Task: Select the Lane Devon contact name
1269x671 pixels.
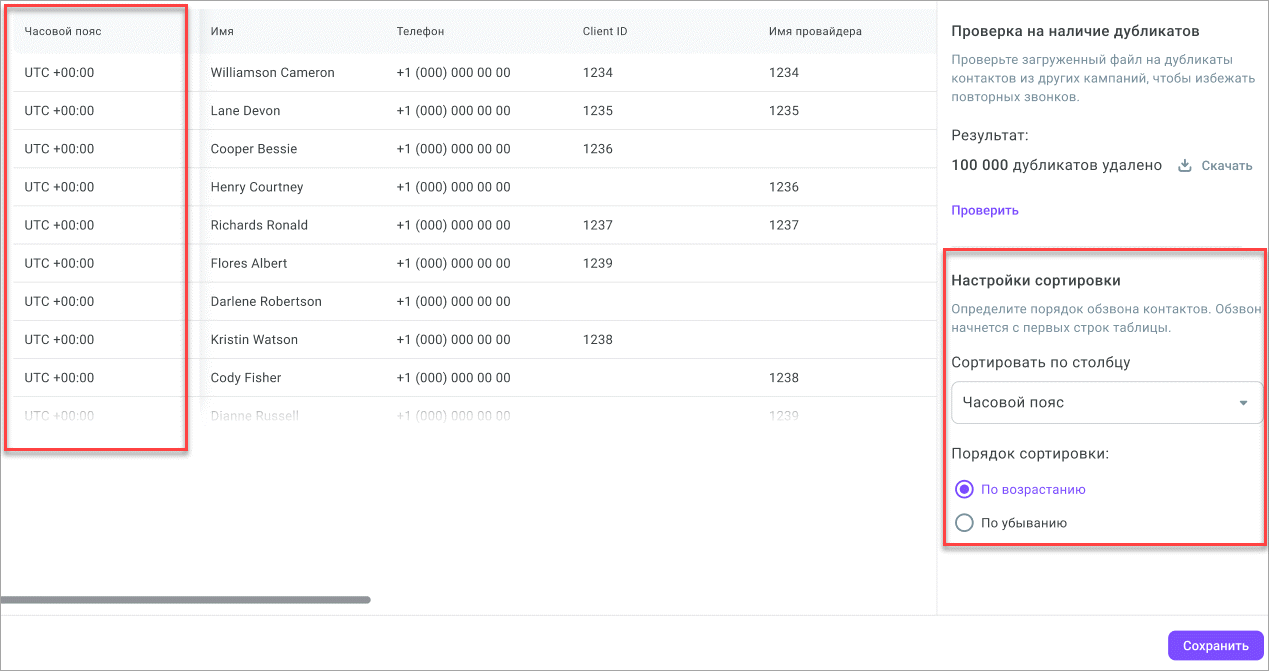Action: click(x=245, y=111)
